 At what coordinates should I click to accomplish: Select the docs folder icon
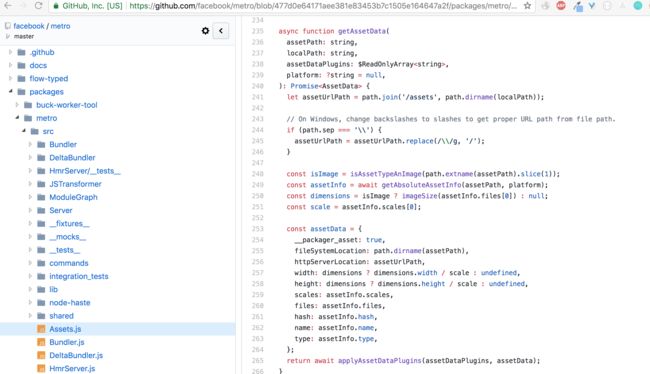tap(22, 66)
